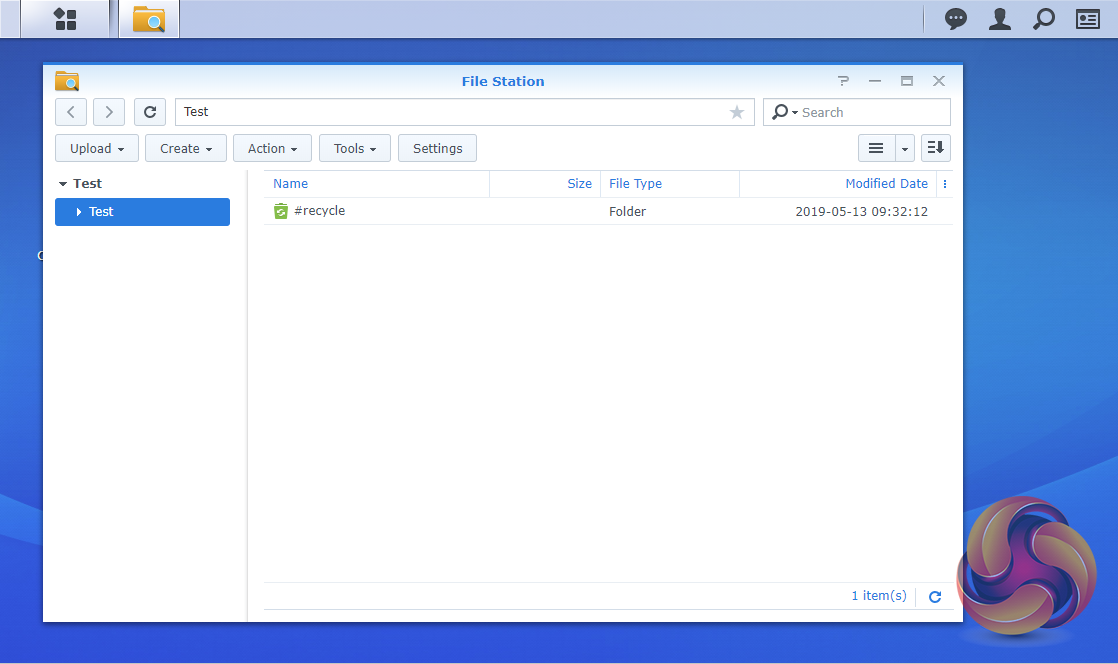The height and width of the screenshot is (664, 1118).
Task: Select the #recycle folder name
Action: click(x=319, y=210)
